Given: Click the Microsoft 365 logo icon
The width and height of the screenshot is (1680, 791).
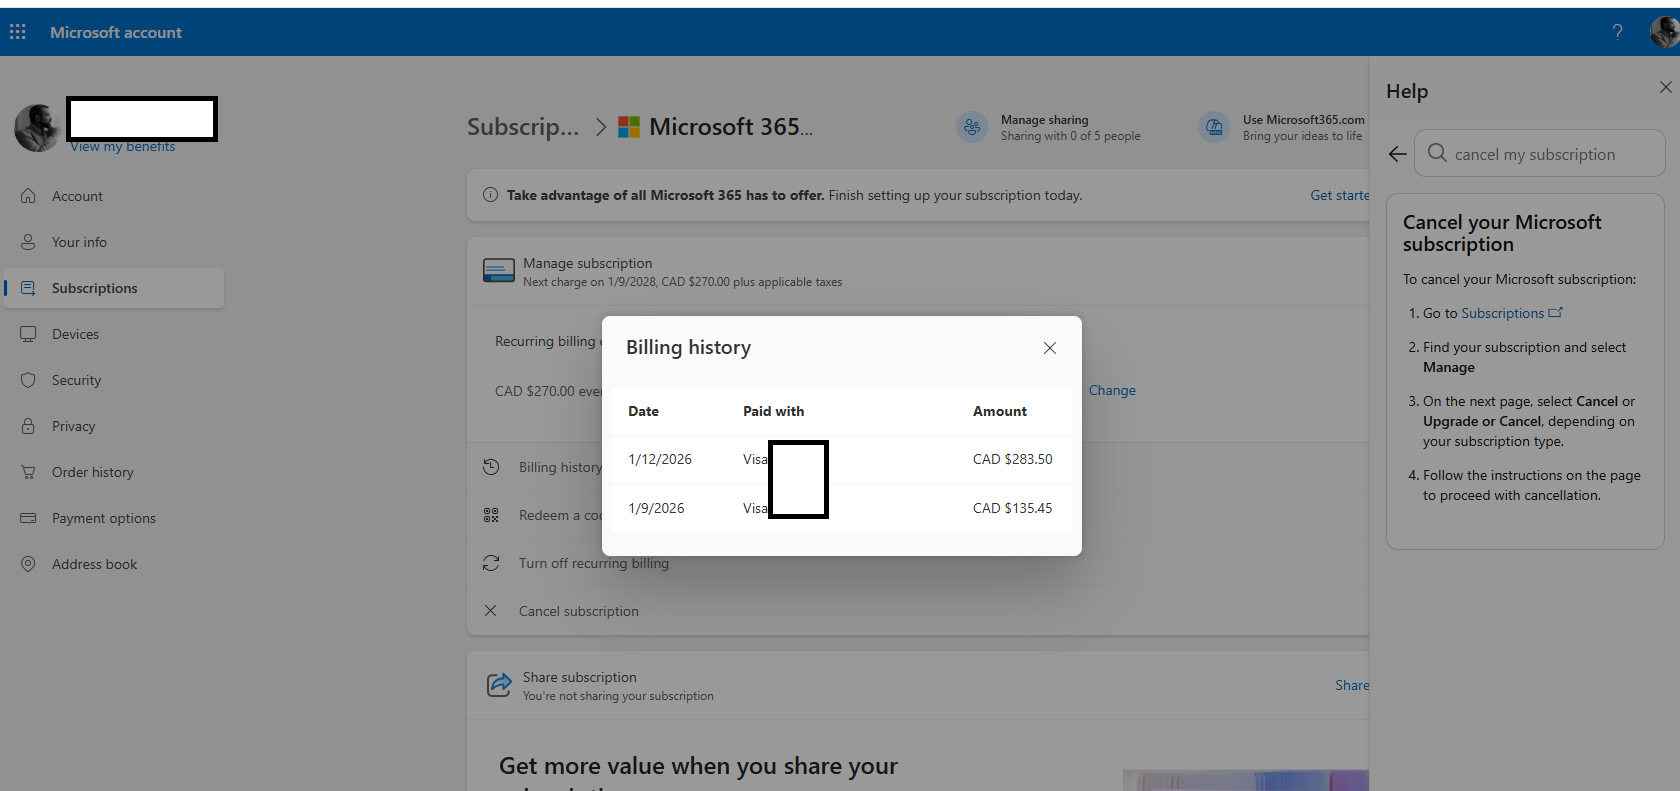Looking at the screenshot, I should [x=629, y=127].
